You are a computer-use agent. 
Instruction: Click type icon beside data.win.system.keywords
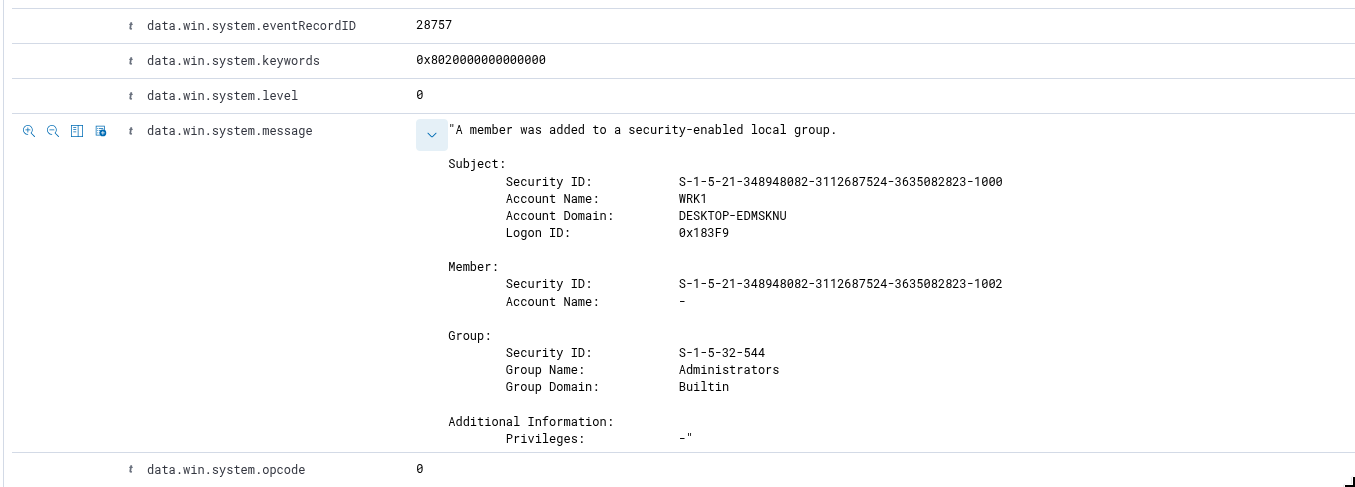coord(131,61)
